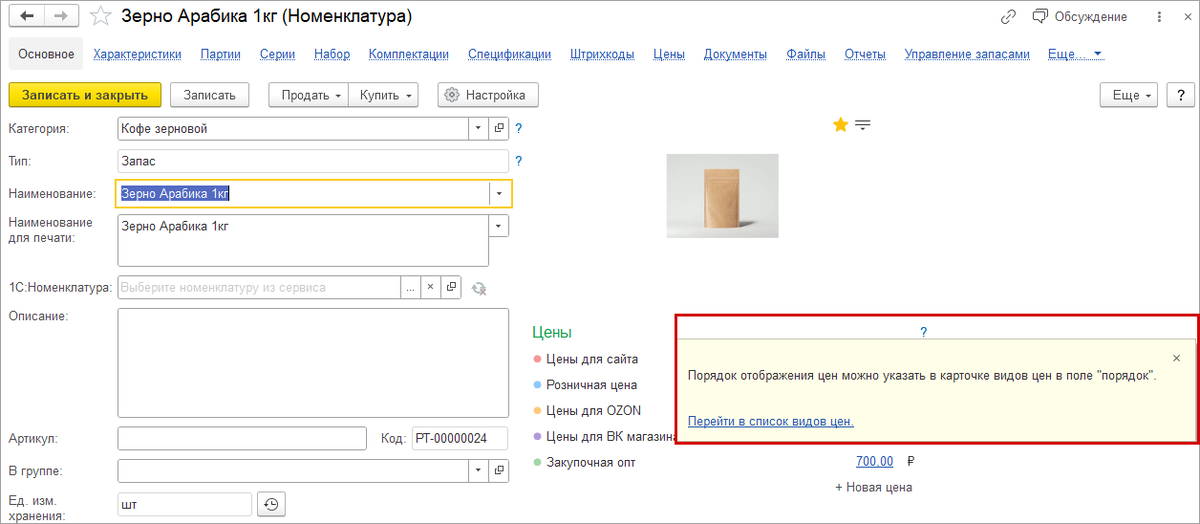This screenshot has width=1200, height=524.
Task: Click the Тип field showing Запас
Action: click(x=314, y=161)
